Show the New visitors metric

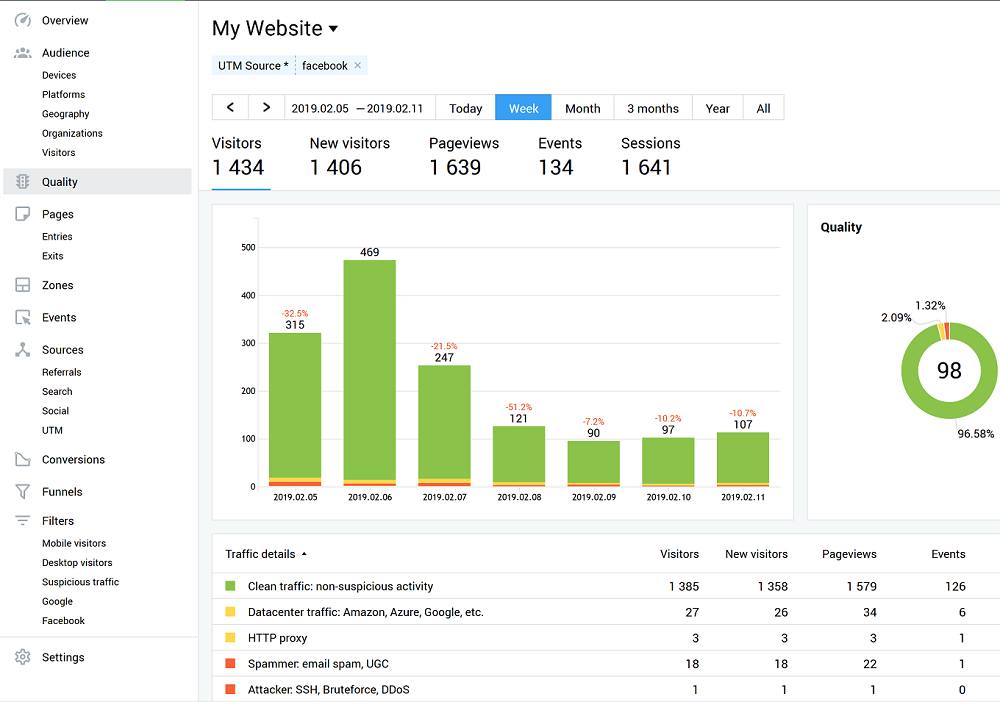(x=349, y=157)
